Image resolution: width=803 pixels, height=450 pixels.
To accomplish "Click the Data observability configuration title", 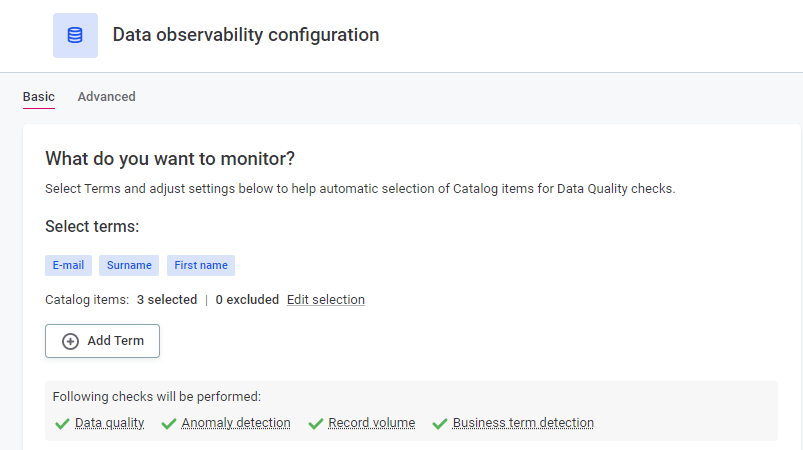I will [246, 35].
